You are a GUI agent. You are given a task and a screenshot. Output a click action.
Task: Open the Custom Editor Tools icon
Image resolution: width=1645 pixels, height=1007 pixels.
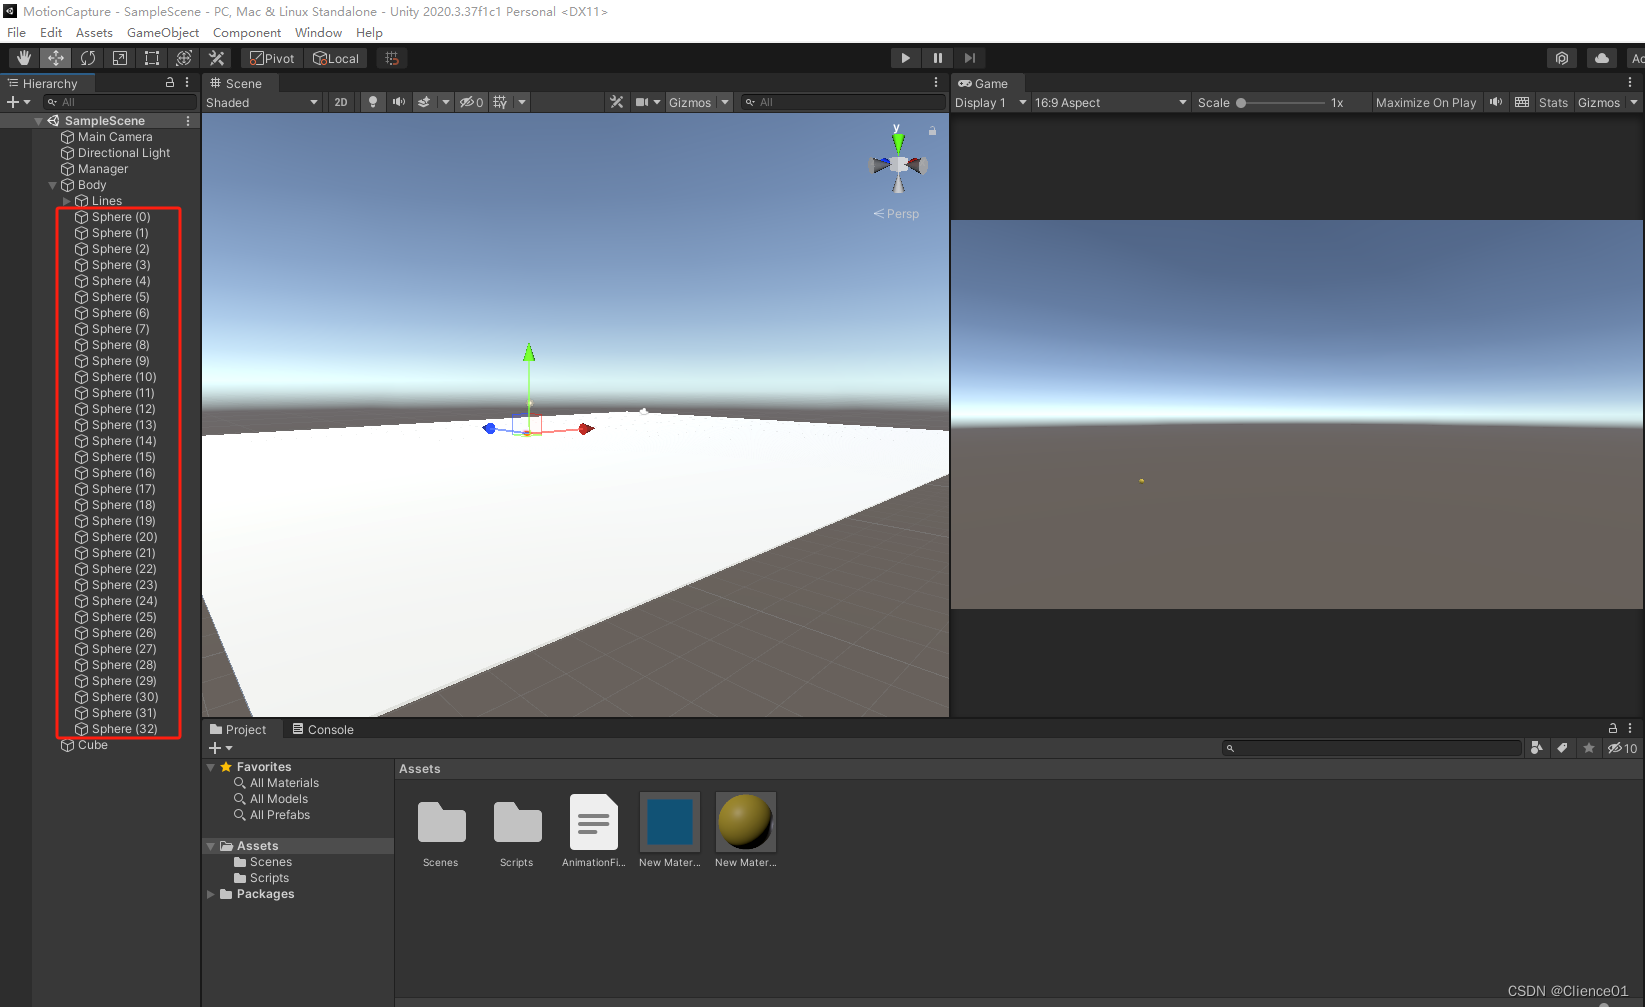pyautogui.click(x=216, y=57)
